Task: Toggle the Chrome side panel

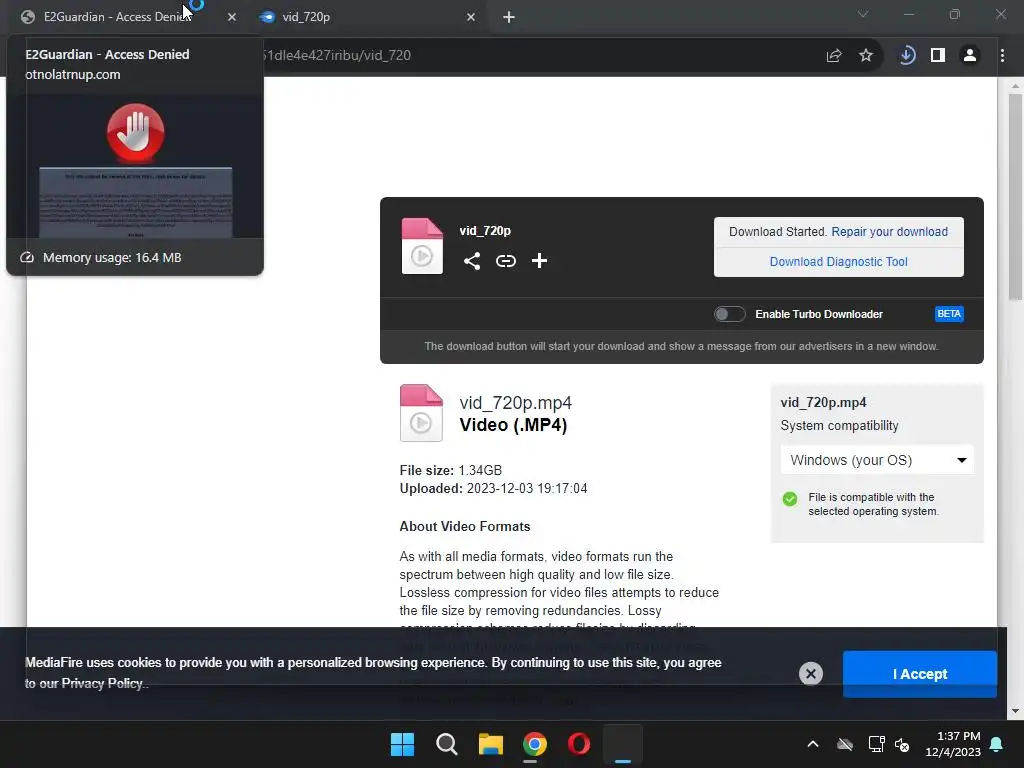Action: [938, 56]
